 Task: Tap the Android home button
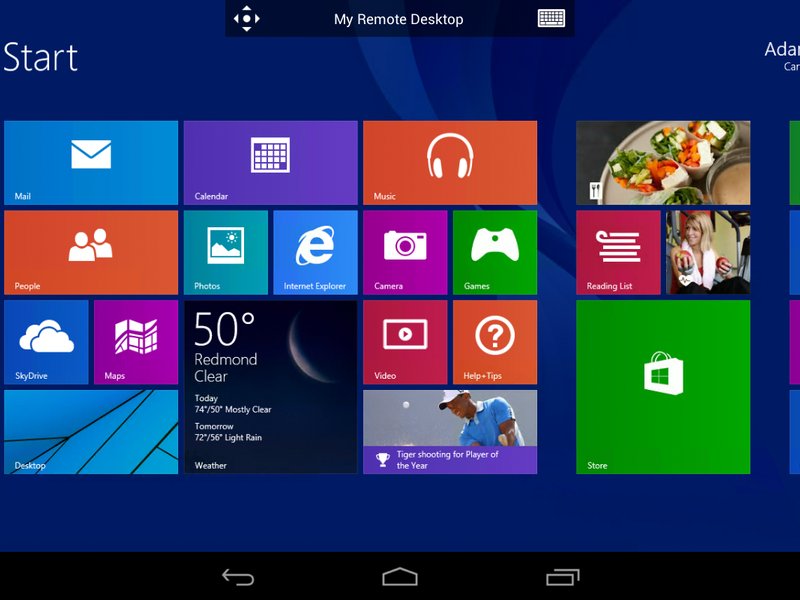coord(400,577)
